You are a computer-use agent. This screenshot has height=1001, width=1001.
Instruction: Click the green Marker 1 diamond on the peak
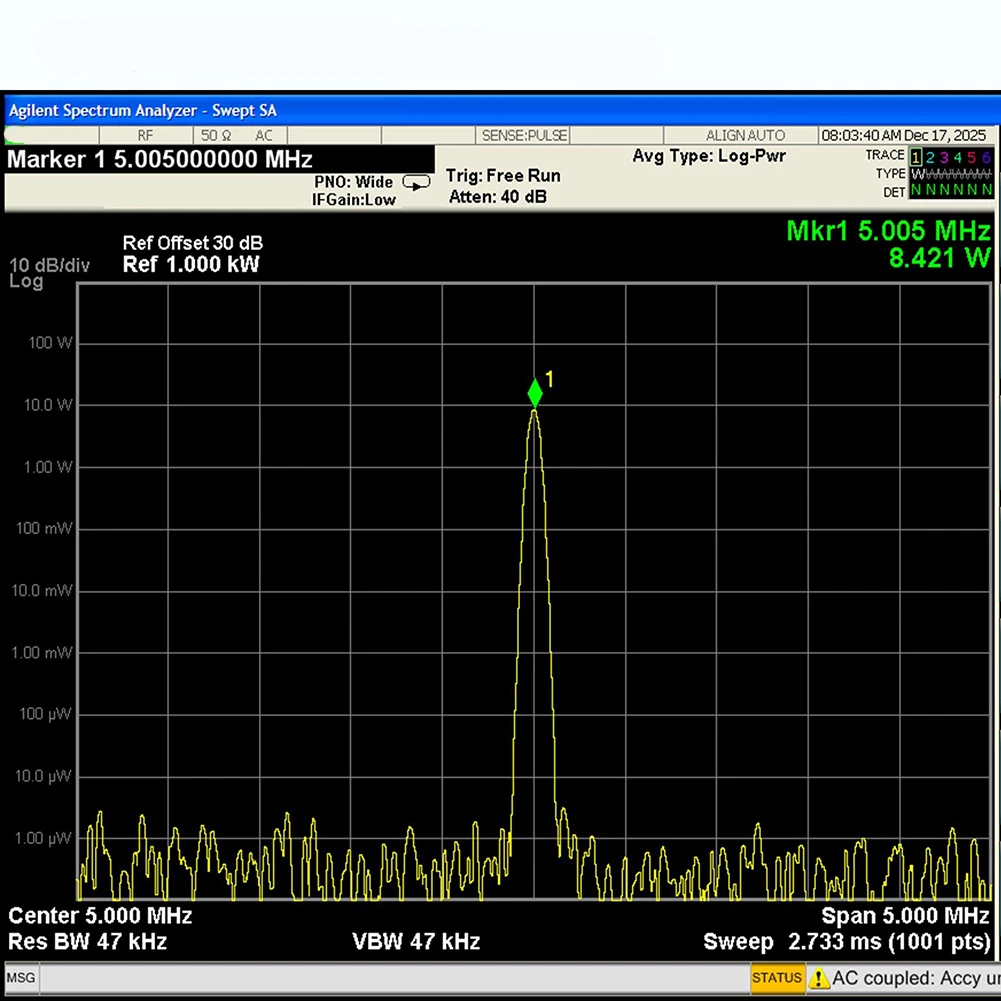535,393
